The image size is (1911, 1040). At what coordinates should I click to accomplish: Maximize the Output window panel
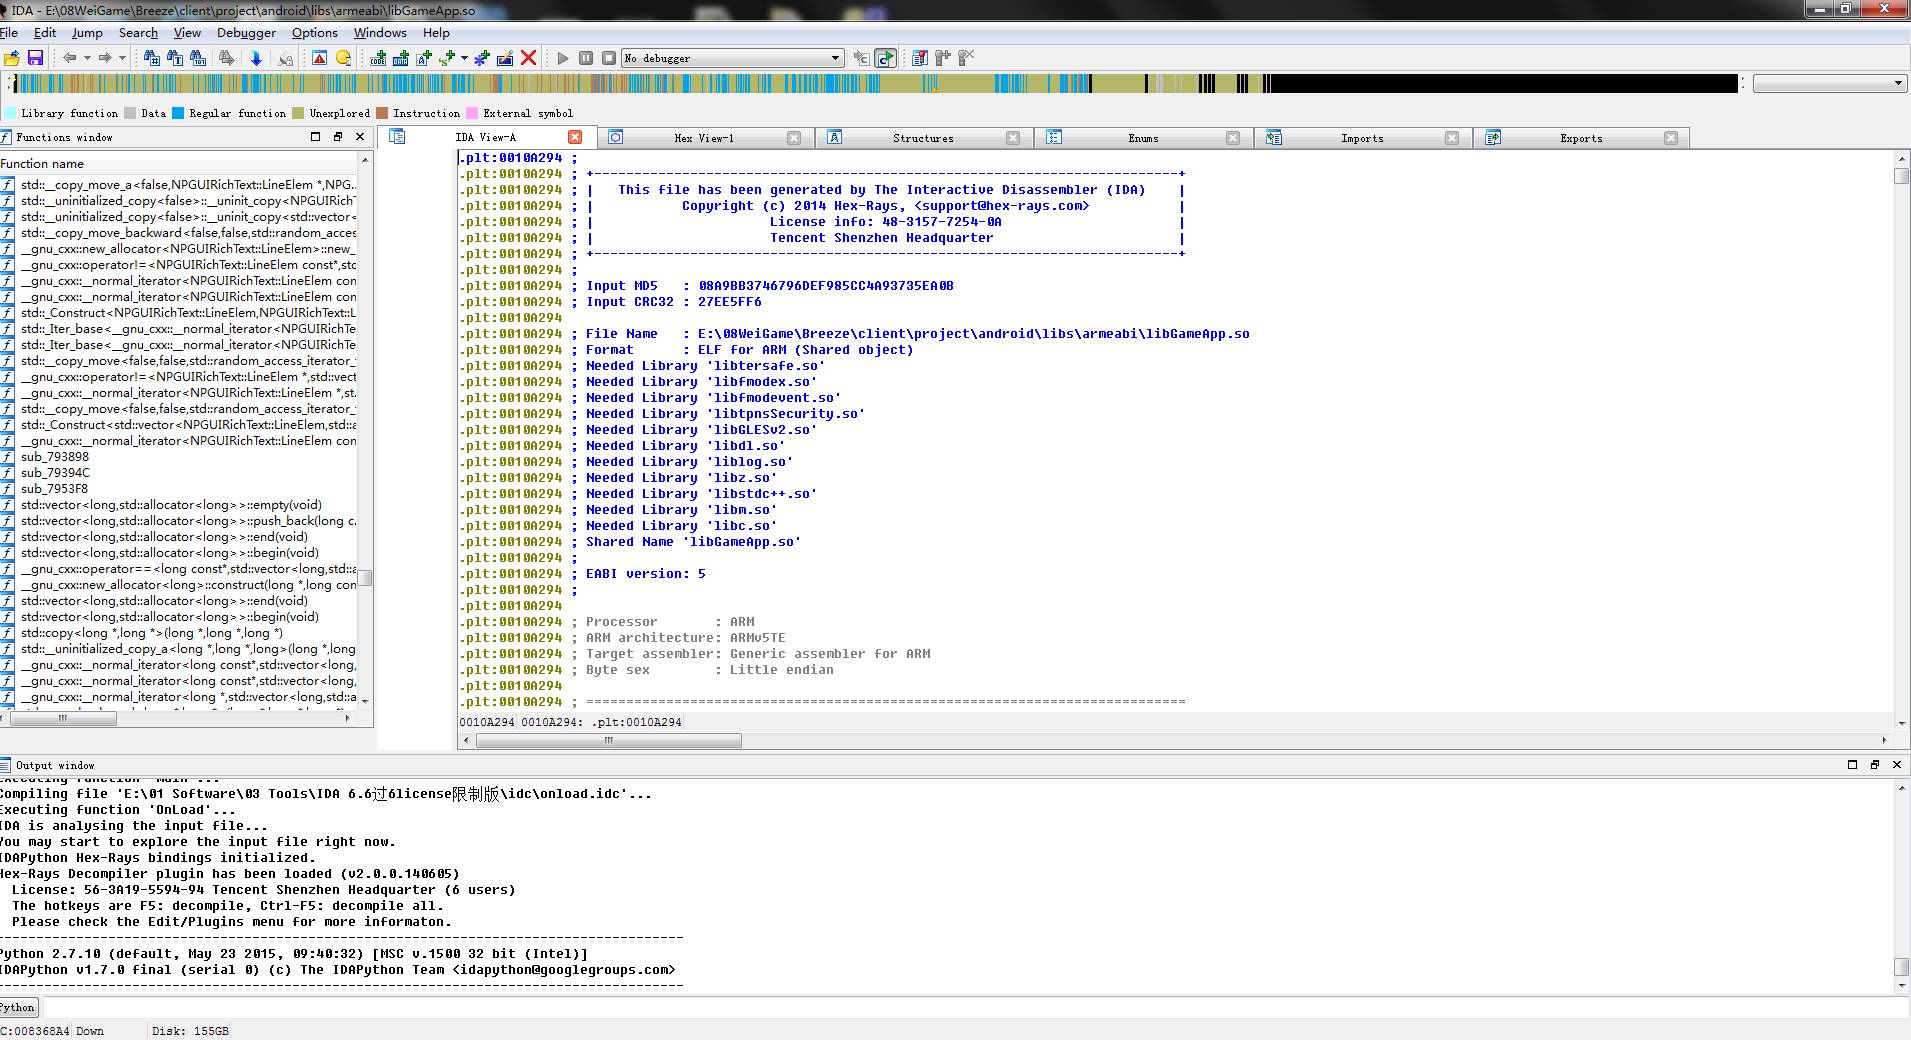[x=1852, y=765]
